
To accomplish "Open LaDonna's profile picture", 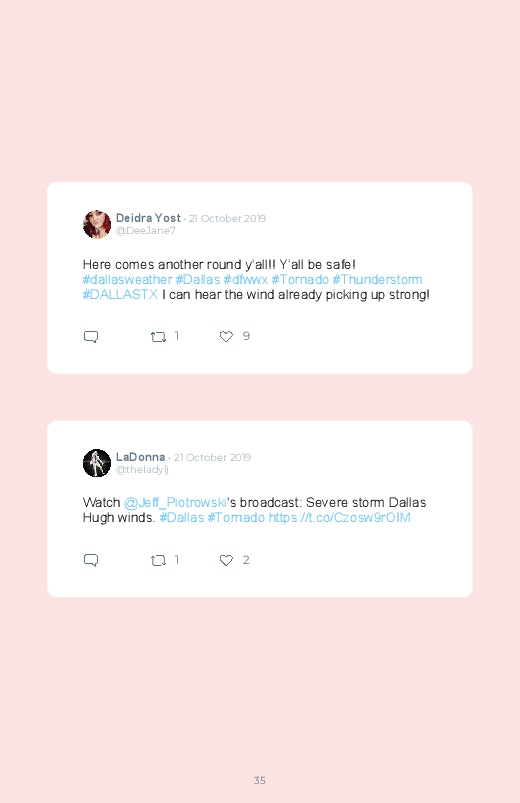I will click(97, 463).
